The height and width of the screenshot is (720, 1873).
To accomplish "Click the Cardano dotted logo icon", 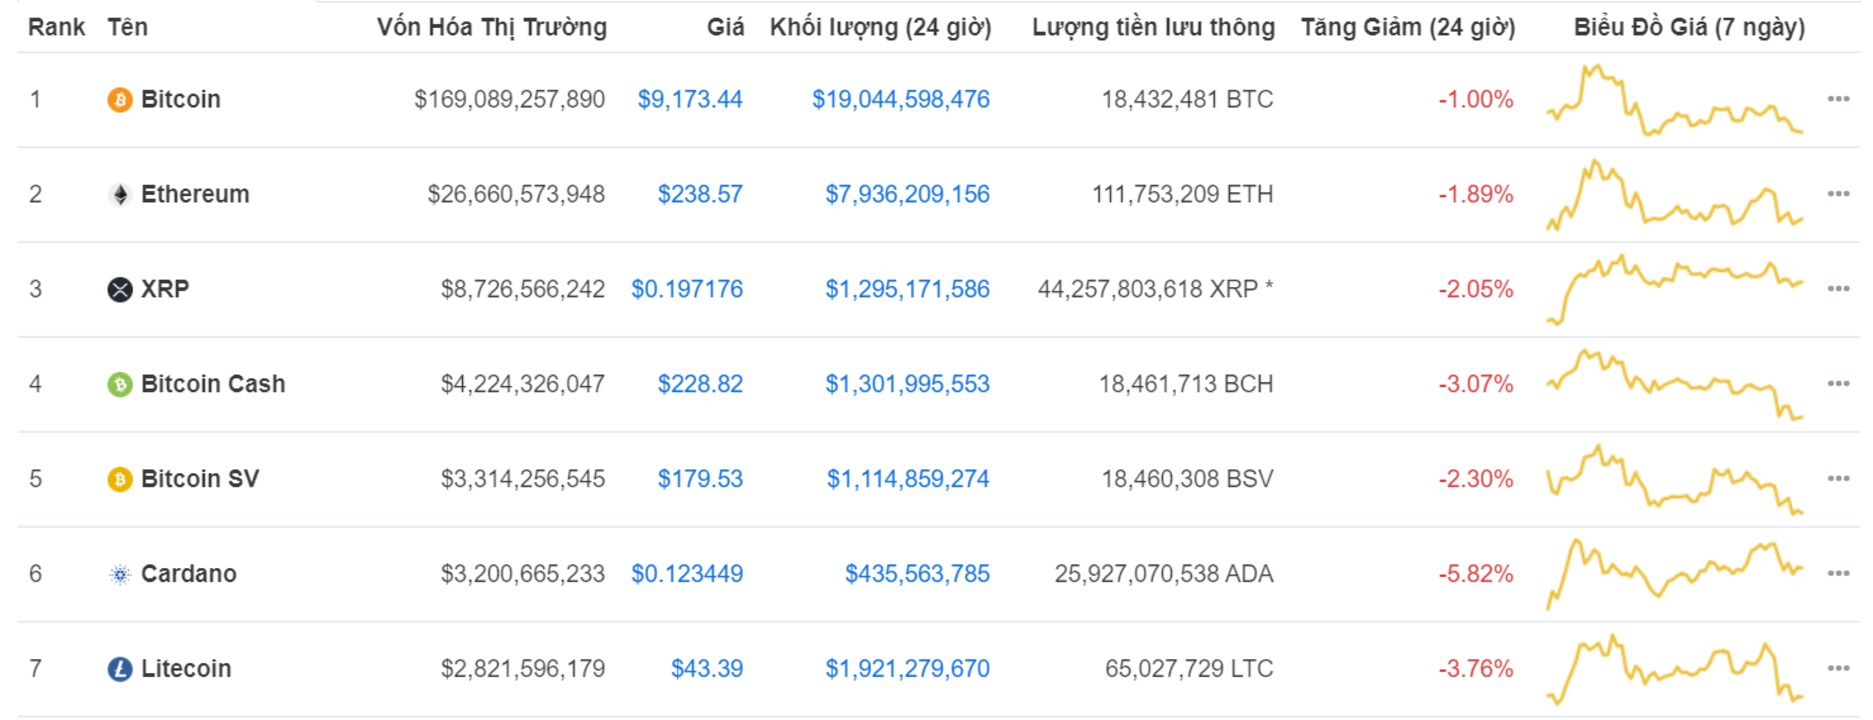I will (120, 575).
